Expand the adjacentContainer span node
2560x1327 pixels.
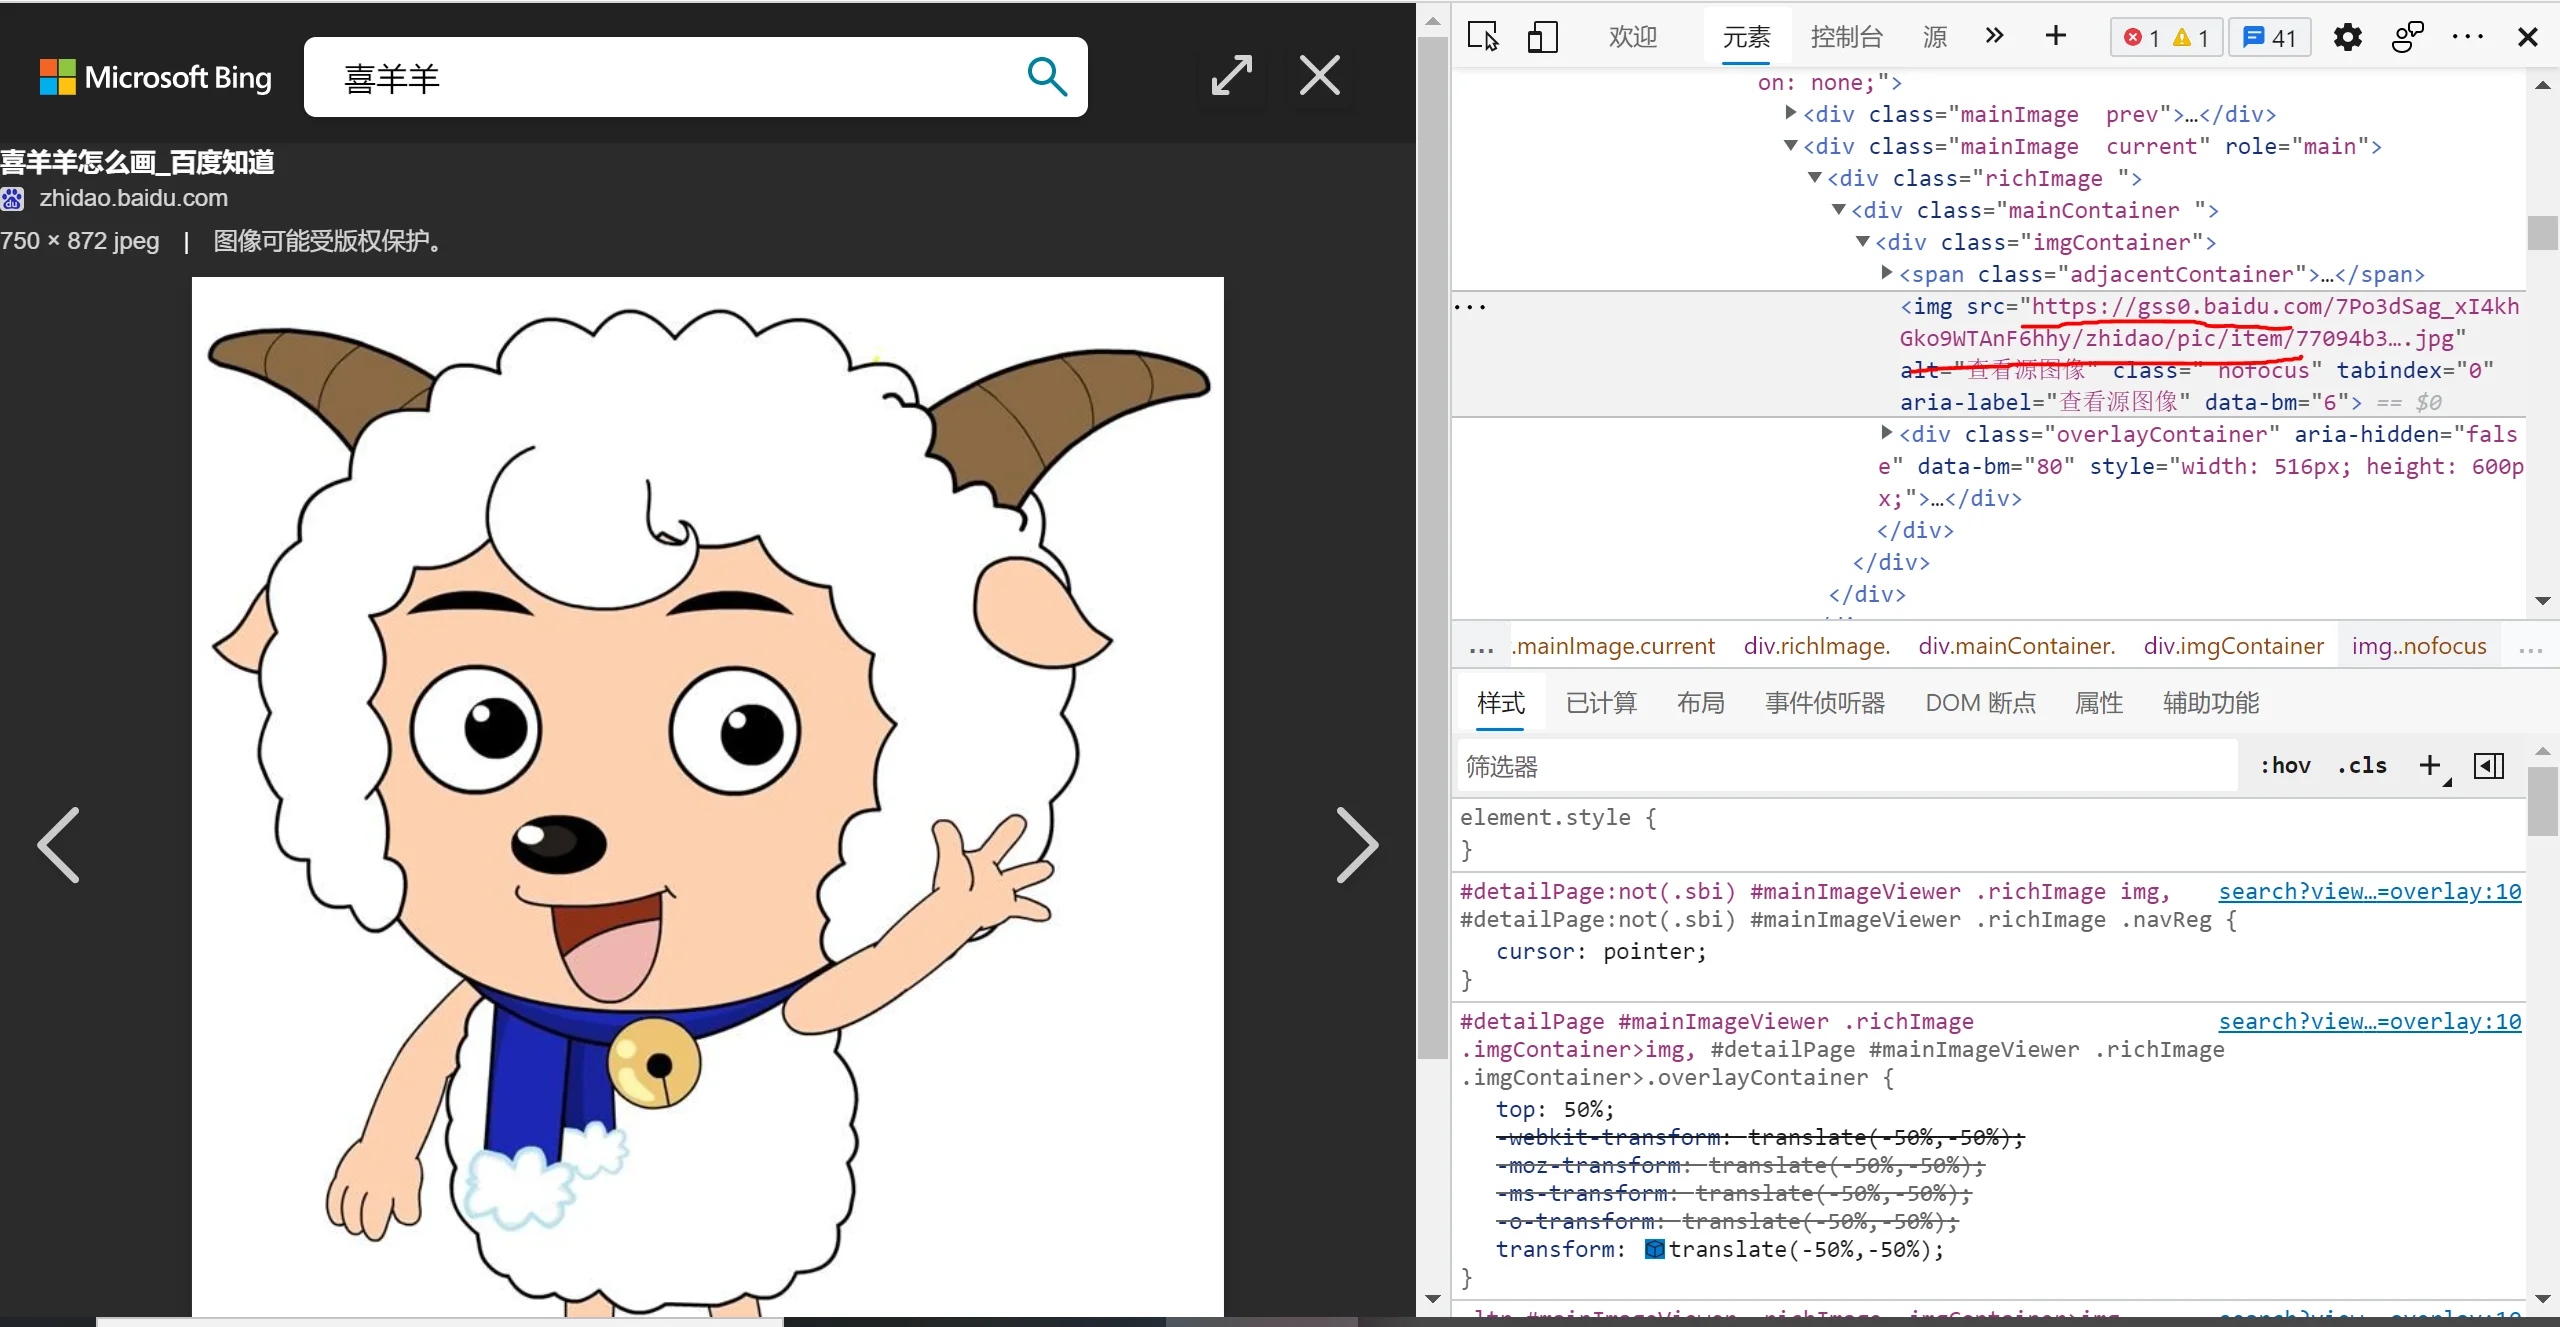click(x=1887, y=273)
